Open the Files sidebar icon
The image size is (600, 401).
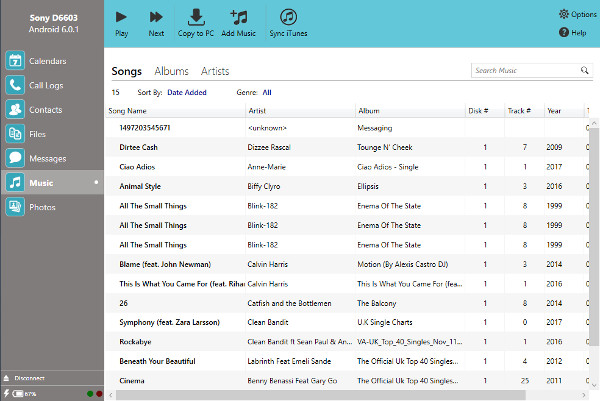[15, 134]
